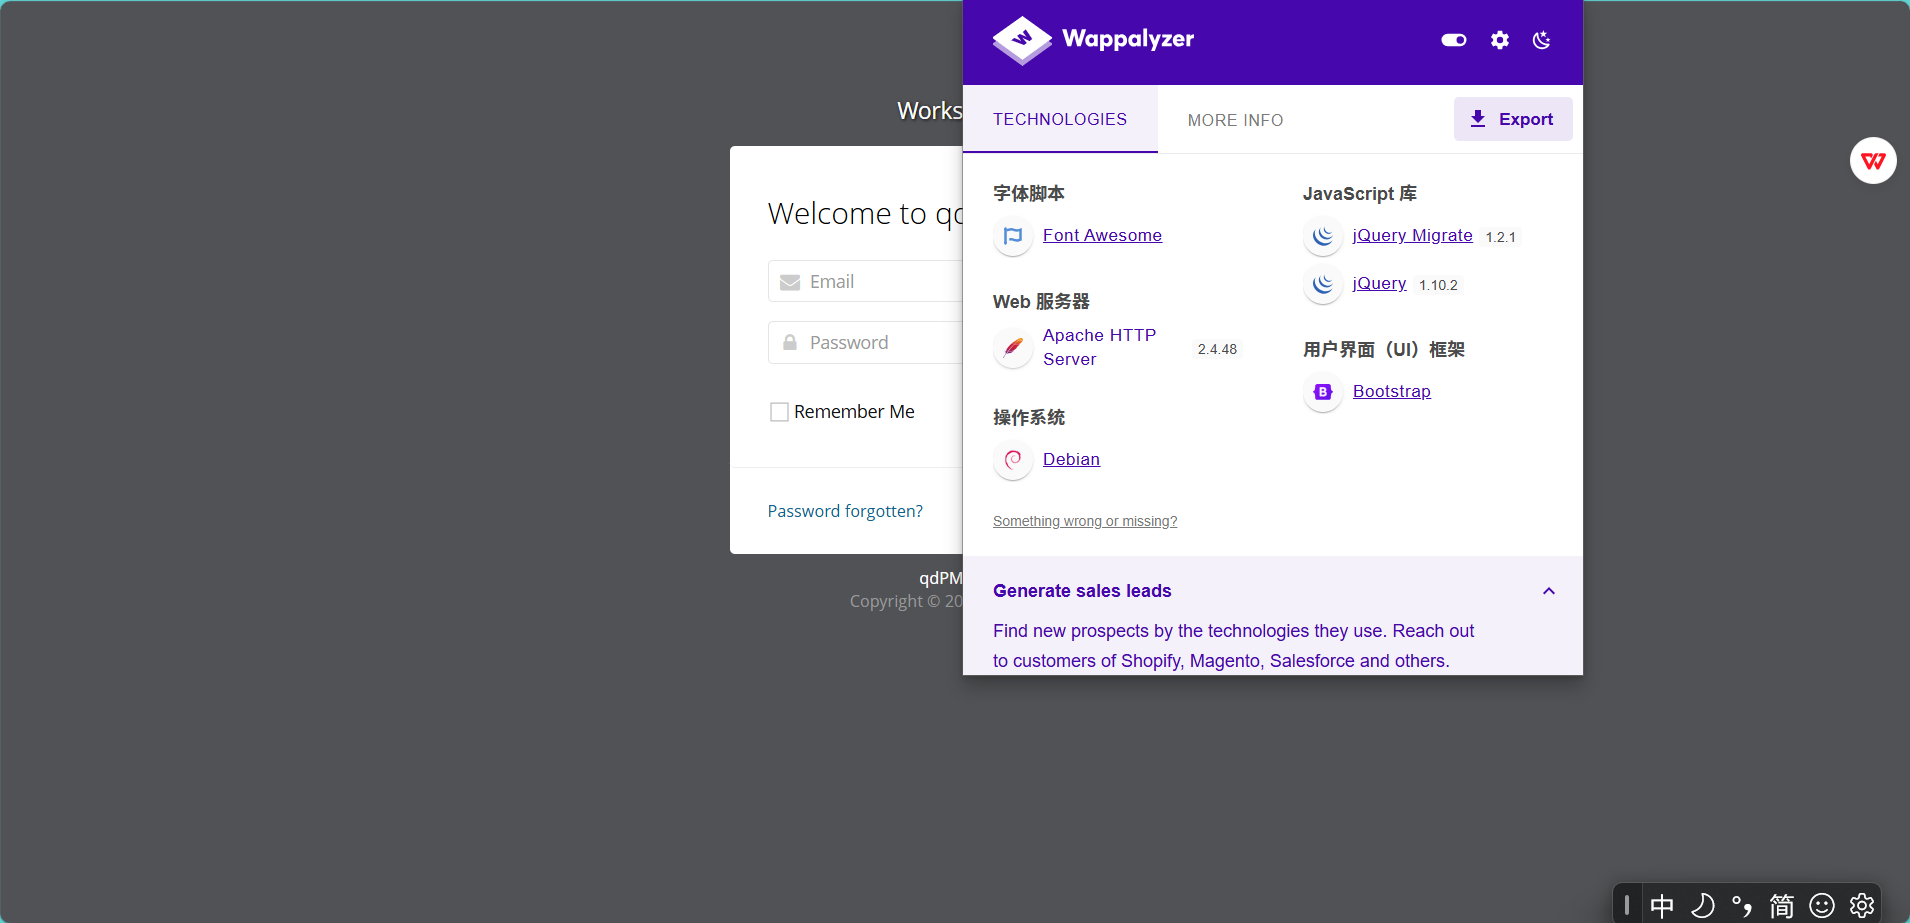Image resolution: width=1910 pixels, height=923 pixels.
Task: Click the Export button
Action: 1513,119
